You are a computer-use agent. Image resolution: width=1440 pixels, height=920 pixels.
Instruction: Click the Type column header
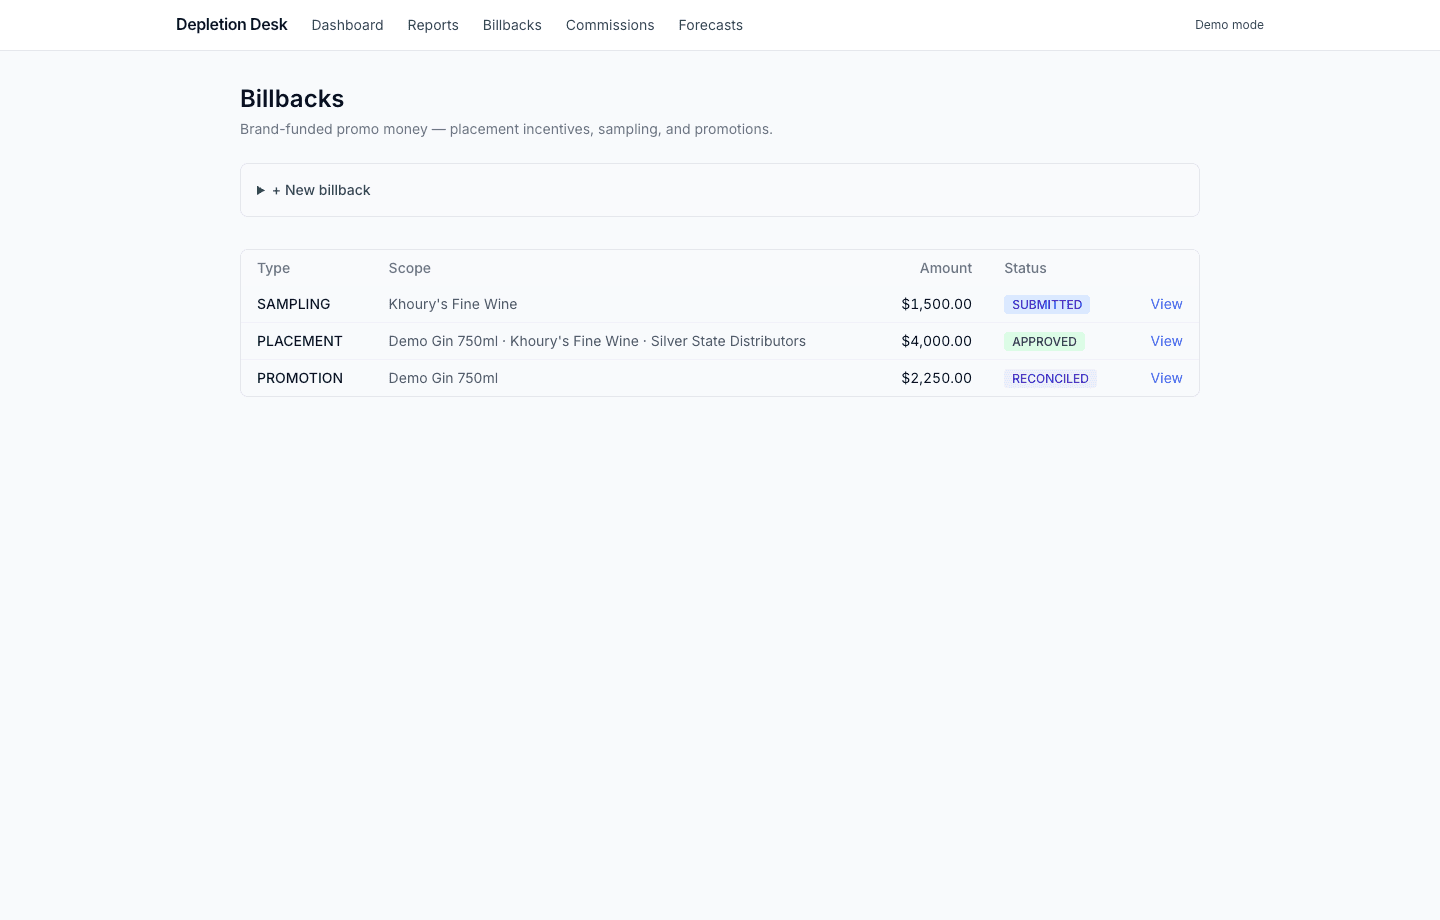point(273,268)
